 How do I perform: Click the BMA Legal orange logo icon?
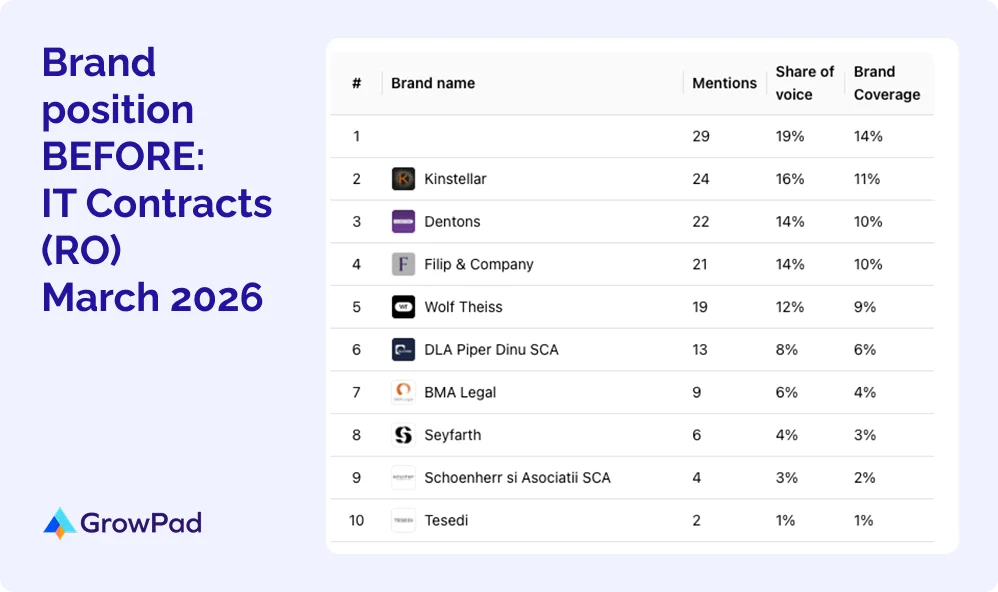pos(403,392)
